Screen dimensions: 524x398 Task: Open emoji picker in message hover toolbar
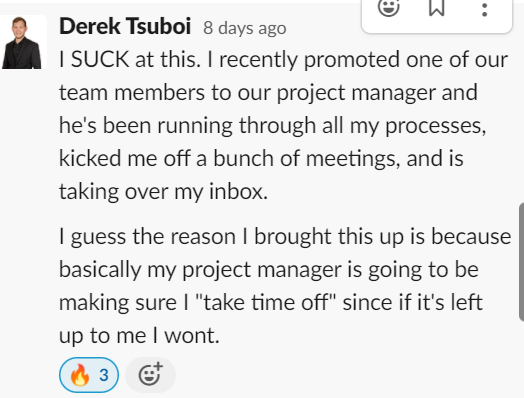[x=389, y=7]
